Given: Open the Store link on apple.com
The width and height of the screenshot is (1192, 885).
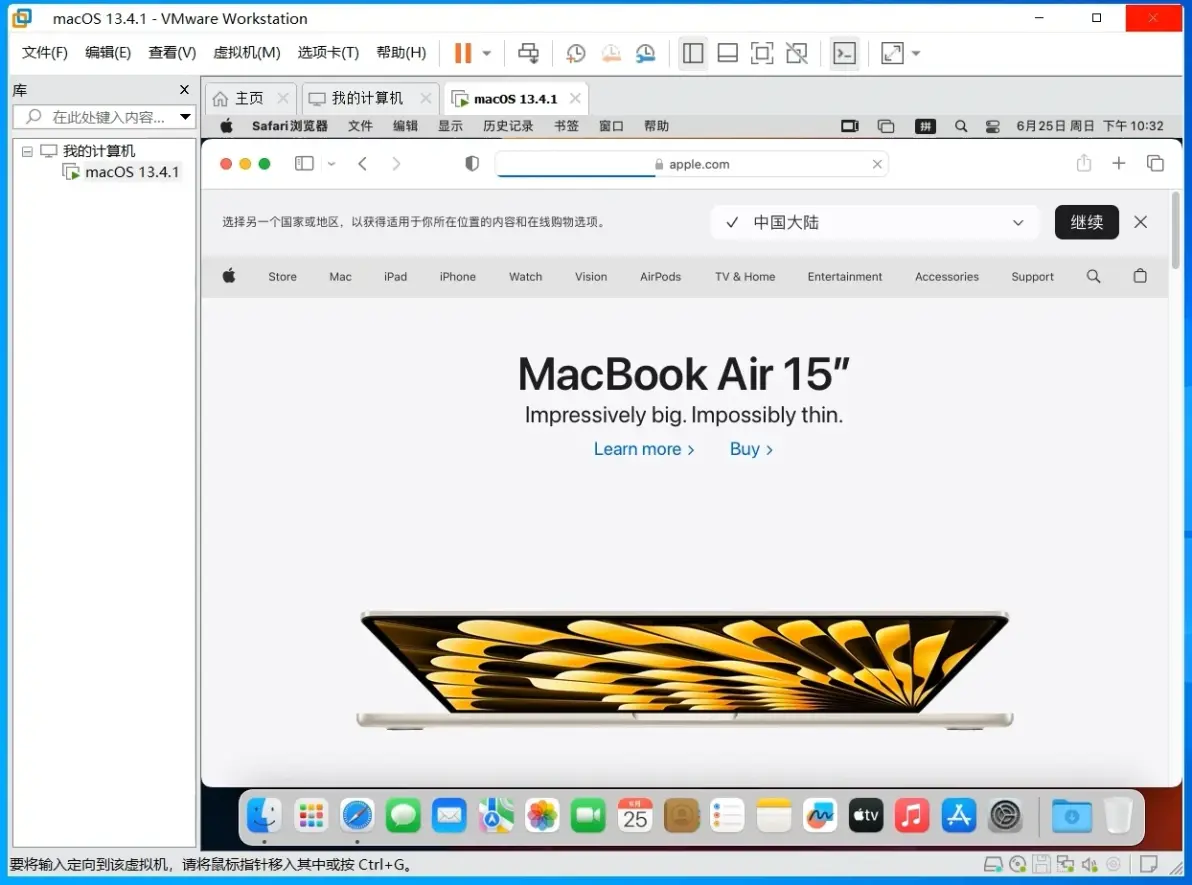Looking at the screenshot, I should 282,277.
